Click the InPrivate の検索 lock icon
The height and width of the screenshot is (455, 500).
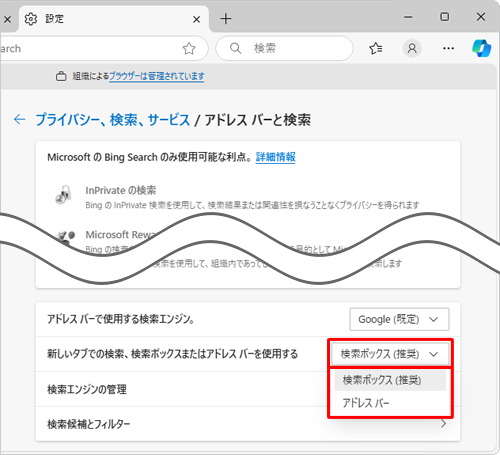coord(63,195)
